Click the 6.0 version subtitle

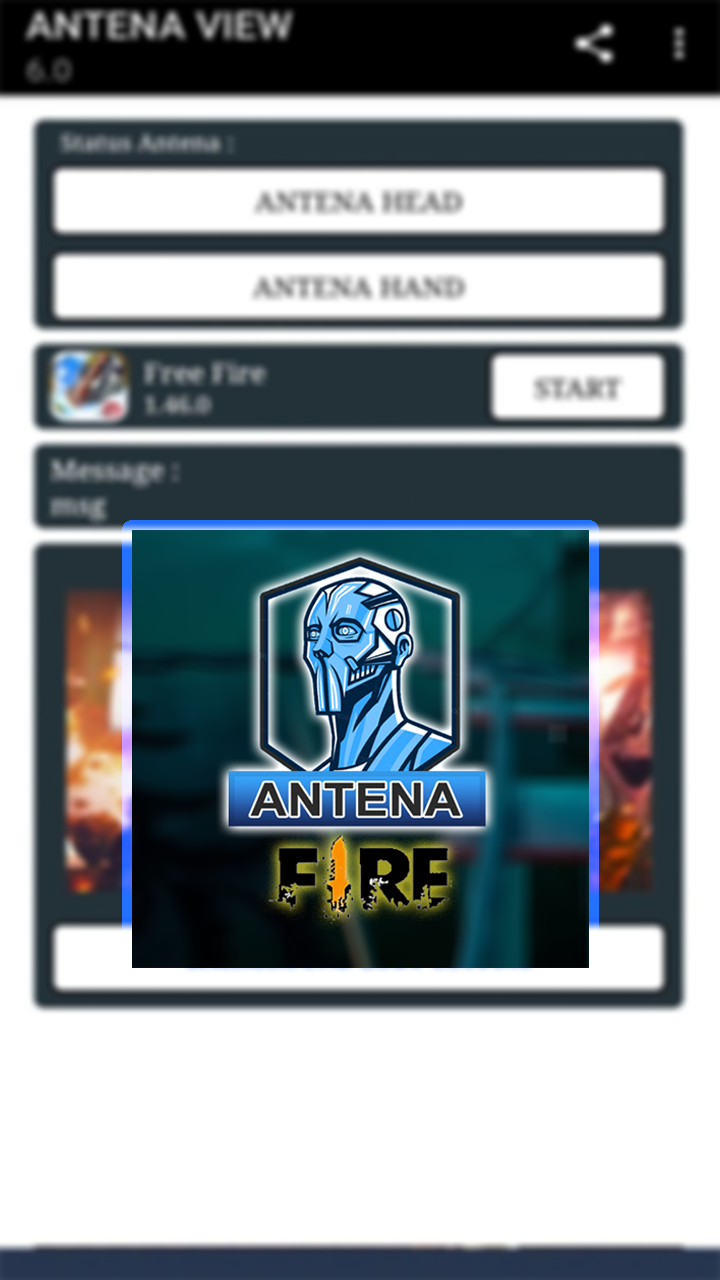48,71
